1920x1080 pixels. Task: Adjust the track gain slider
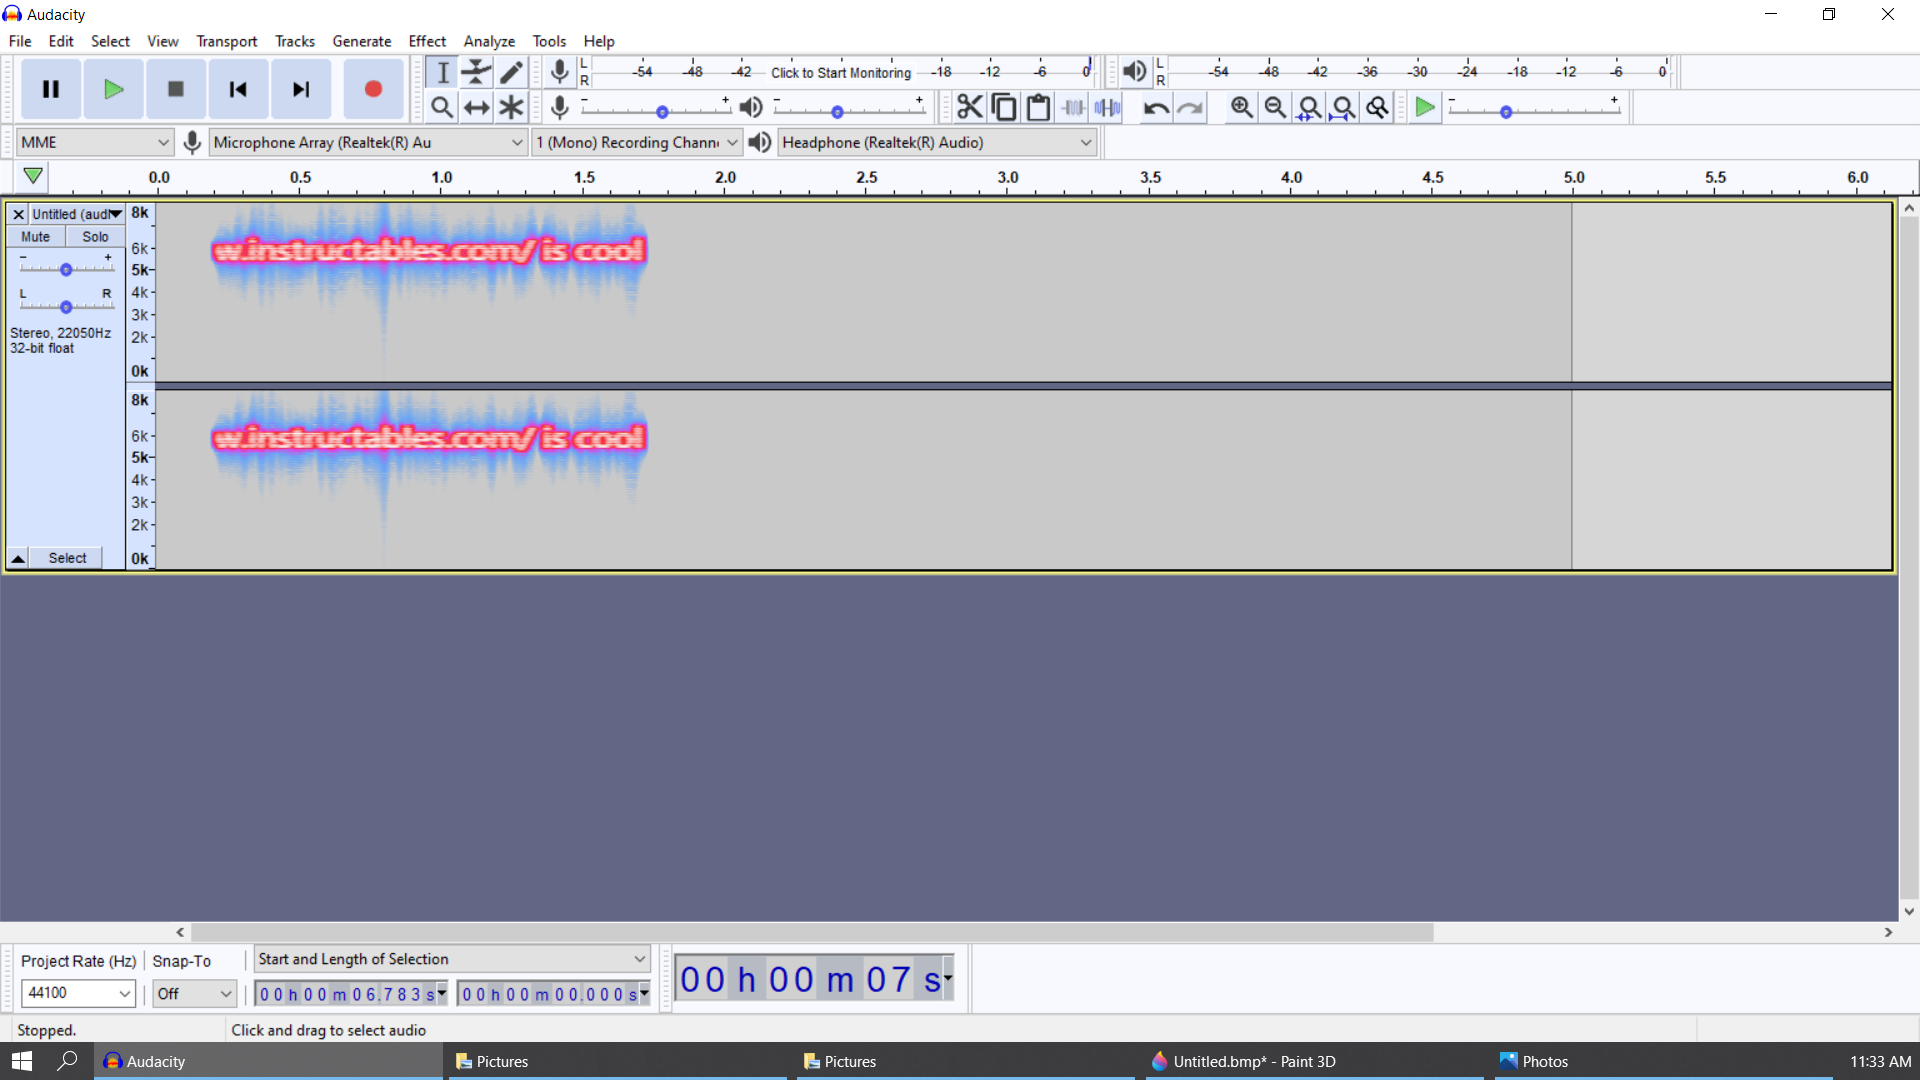point(66,267)
